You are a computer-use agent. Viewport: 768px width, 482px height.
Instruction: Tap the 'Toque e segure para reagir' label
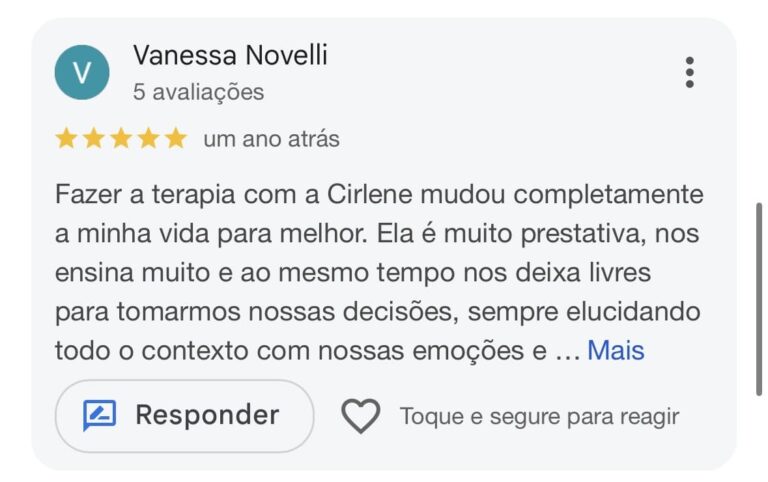pyautogui.click(x=539, y=416)
